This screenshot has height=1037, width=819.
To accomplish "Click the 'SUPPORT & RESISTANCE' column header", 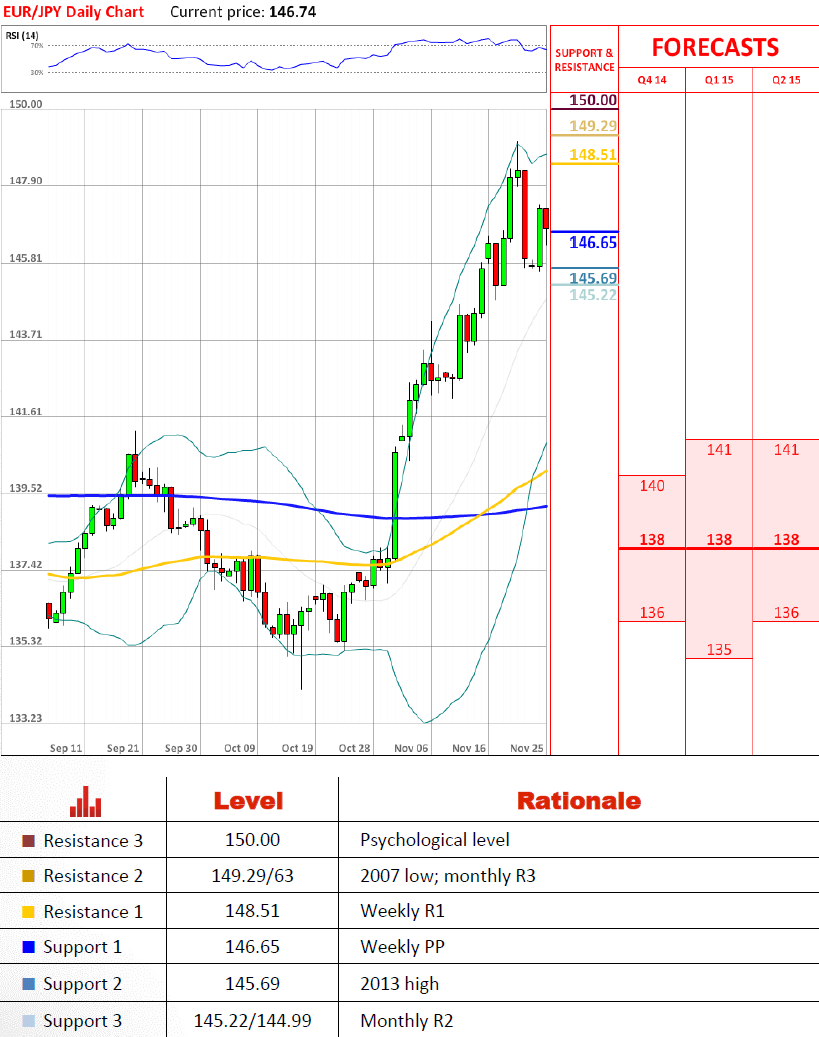I will point(584,60).
